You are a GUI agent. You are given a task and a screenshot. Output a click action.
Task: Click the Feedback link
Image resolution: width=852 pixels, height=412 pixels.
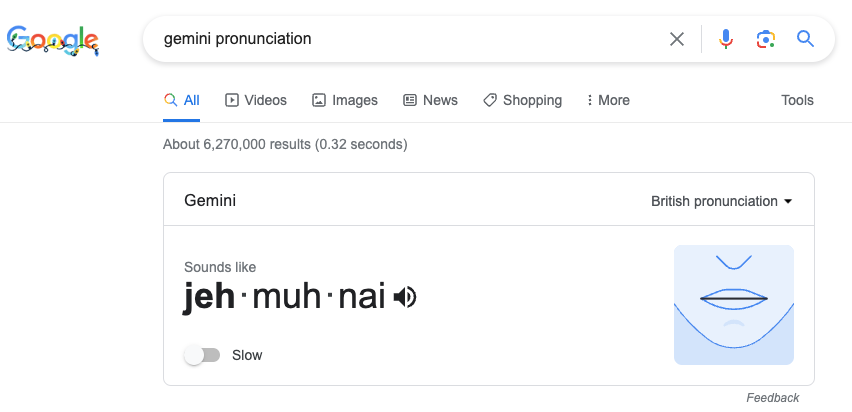(773, 398)
